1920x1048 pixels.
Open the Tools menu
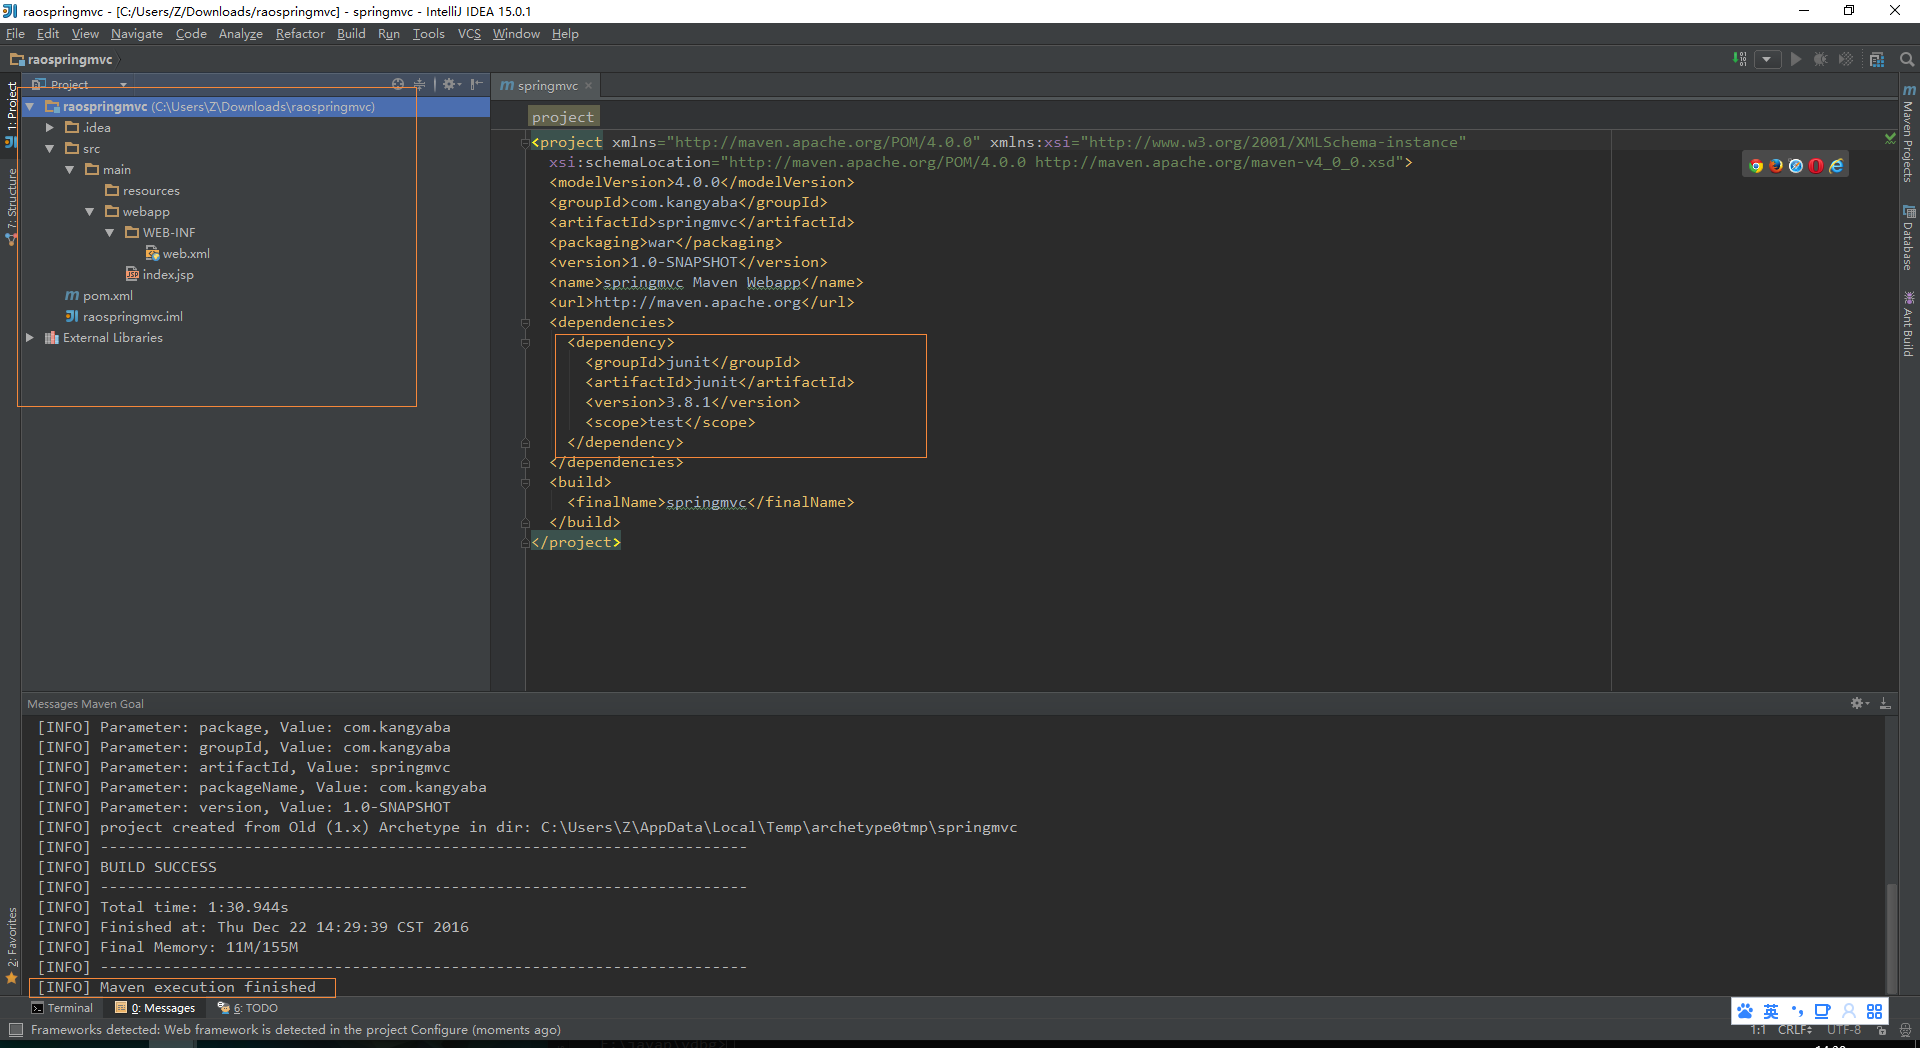tap(428, 34)
